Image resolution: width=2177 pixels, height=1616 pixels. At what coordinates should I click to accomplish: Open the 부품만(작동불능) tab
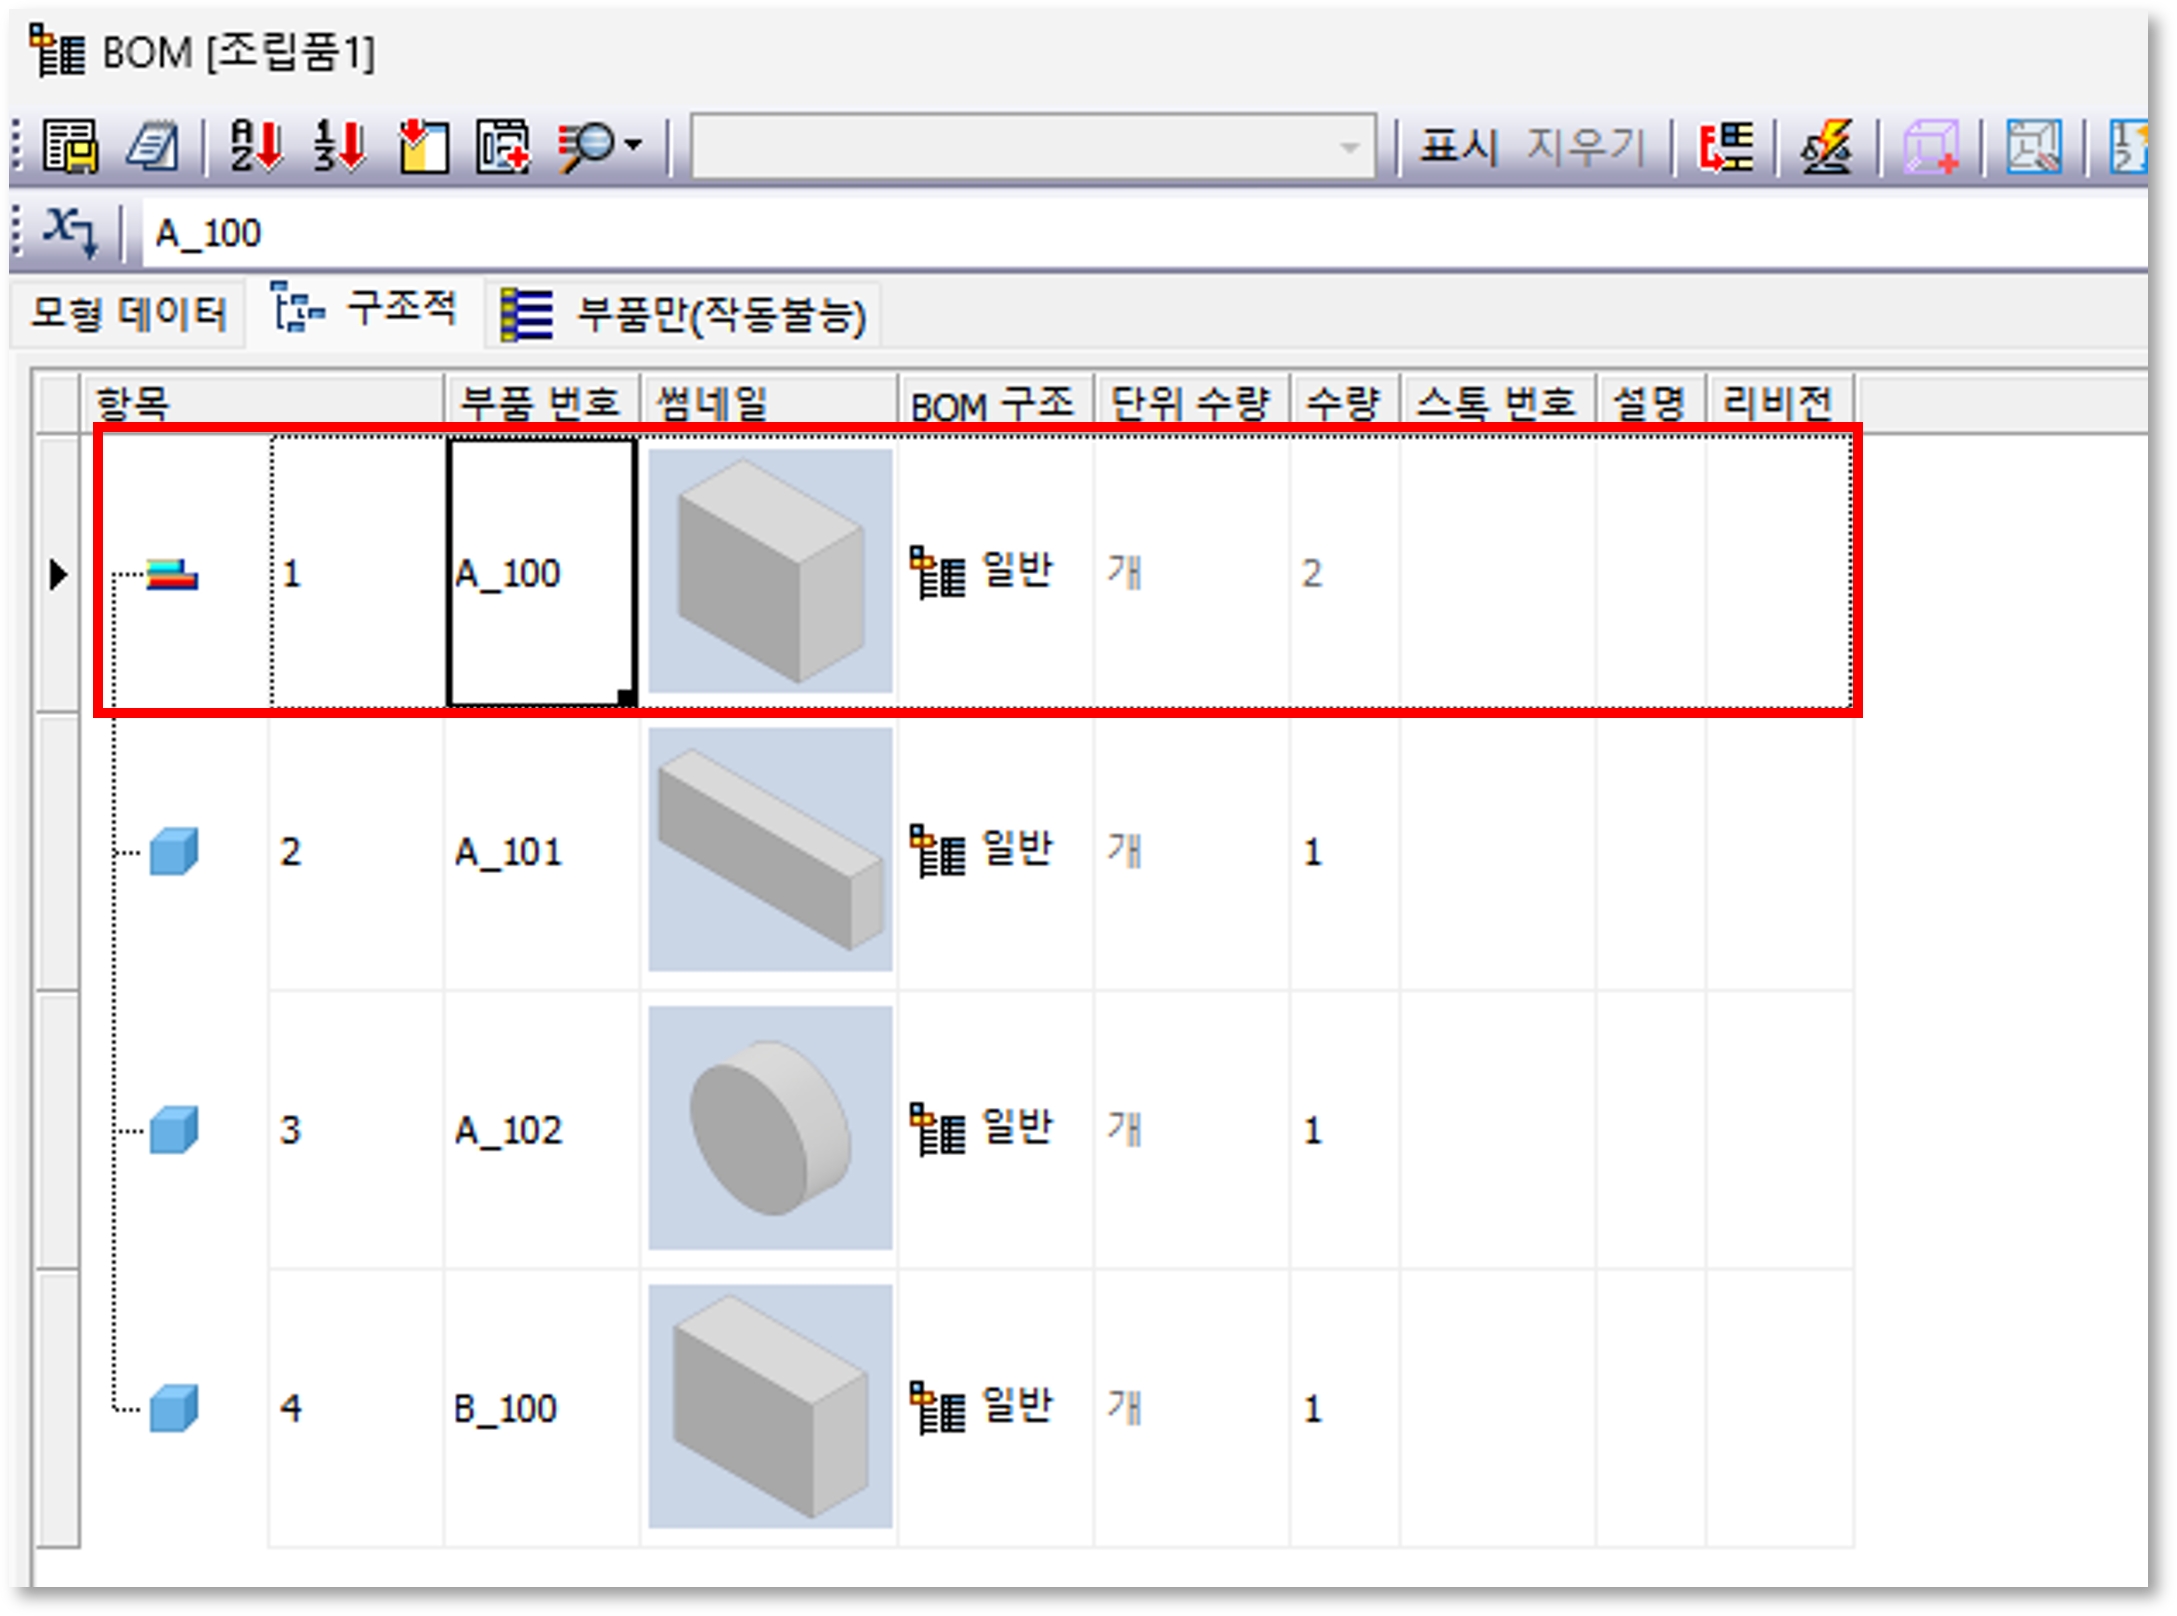coord(683,315)
